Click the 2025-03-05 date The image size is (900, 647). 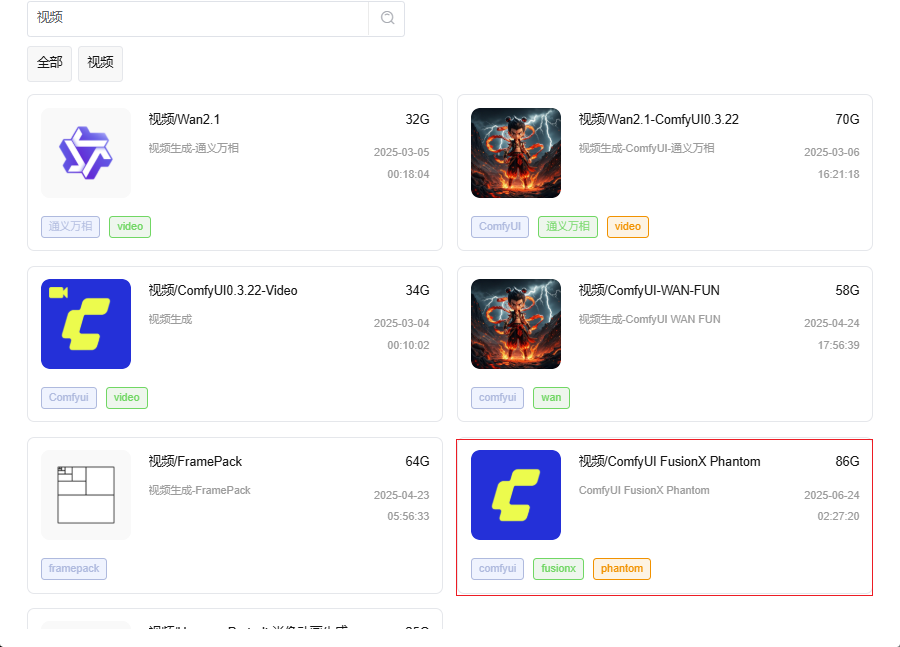[402, 152]
